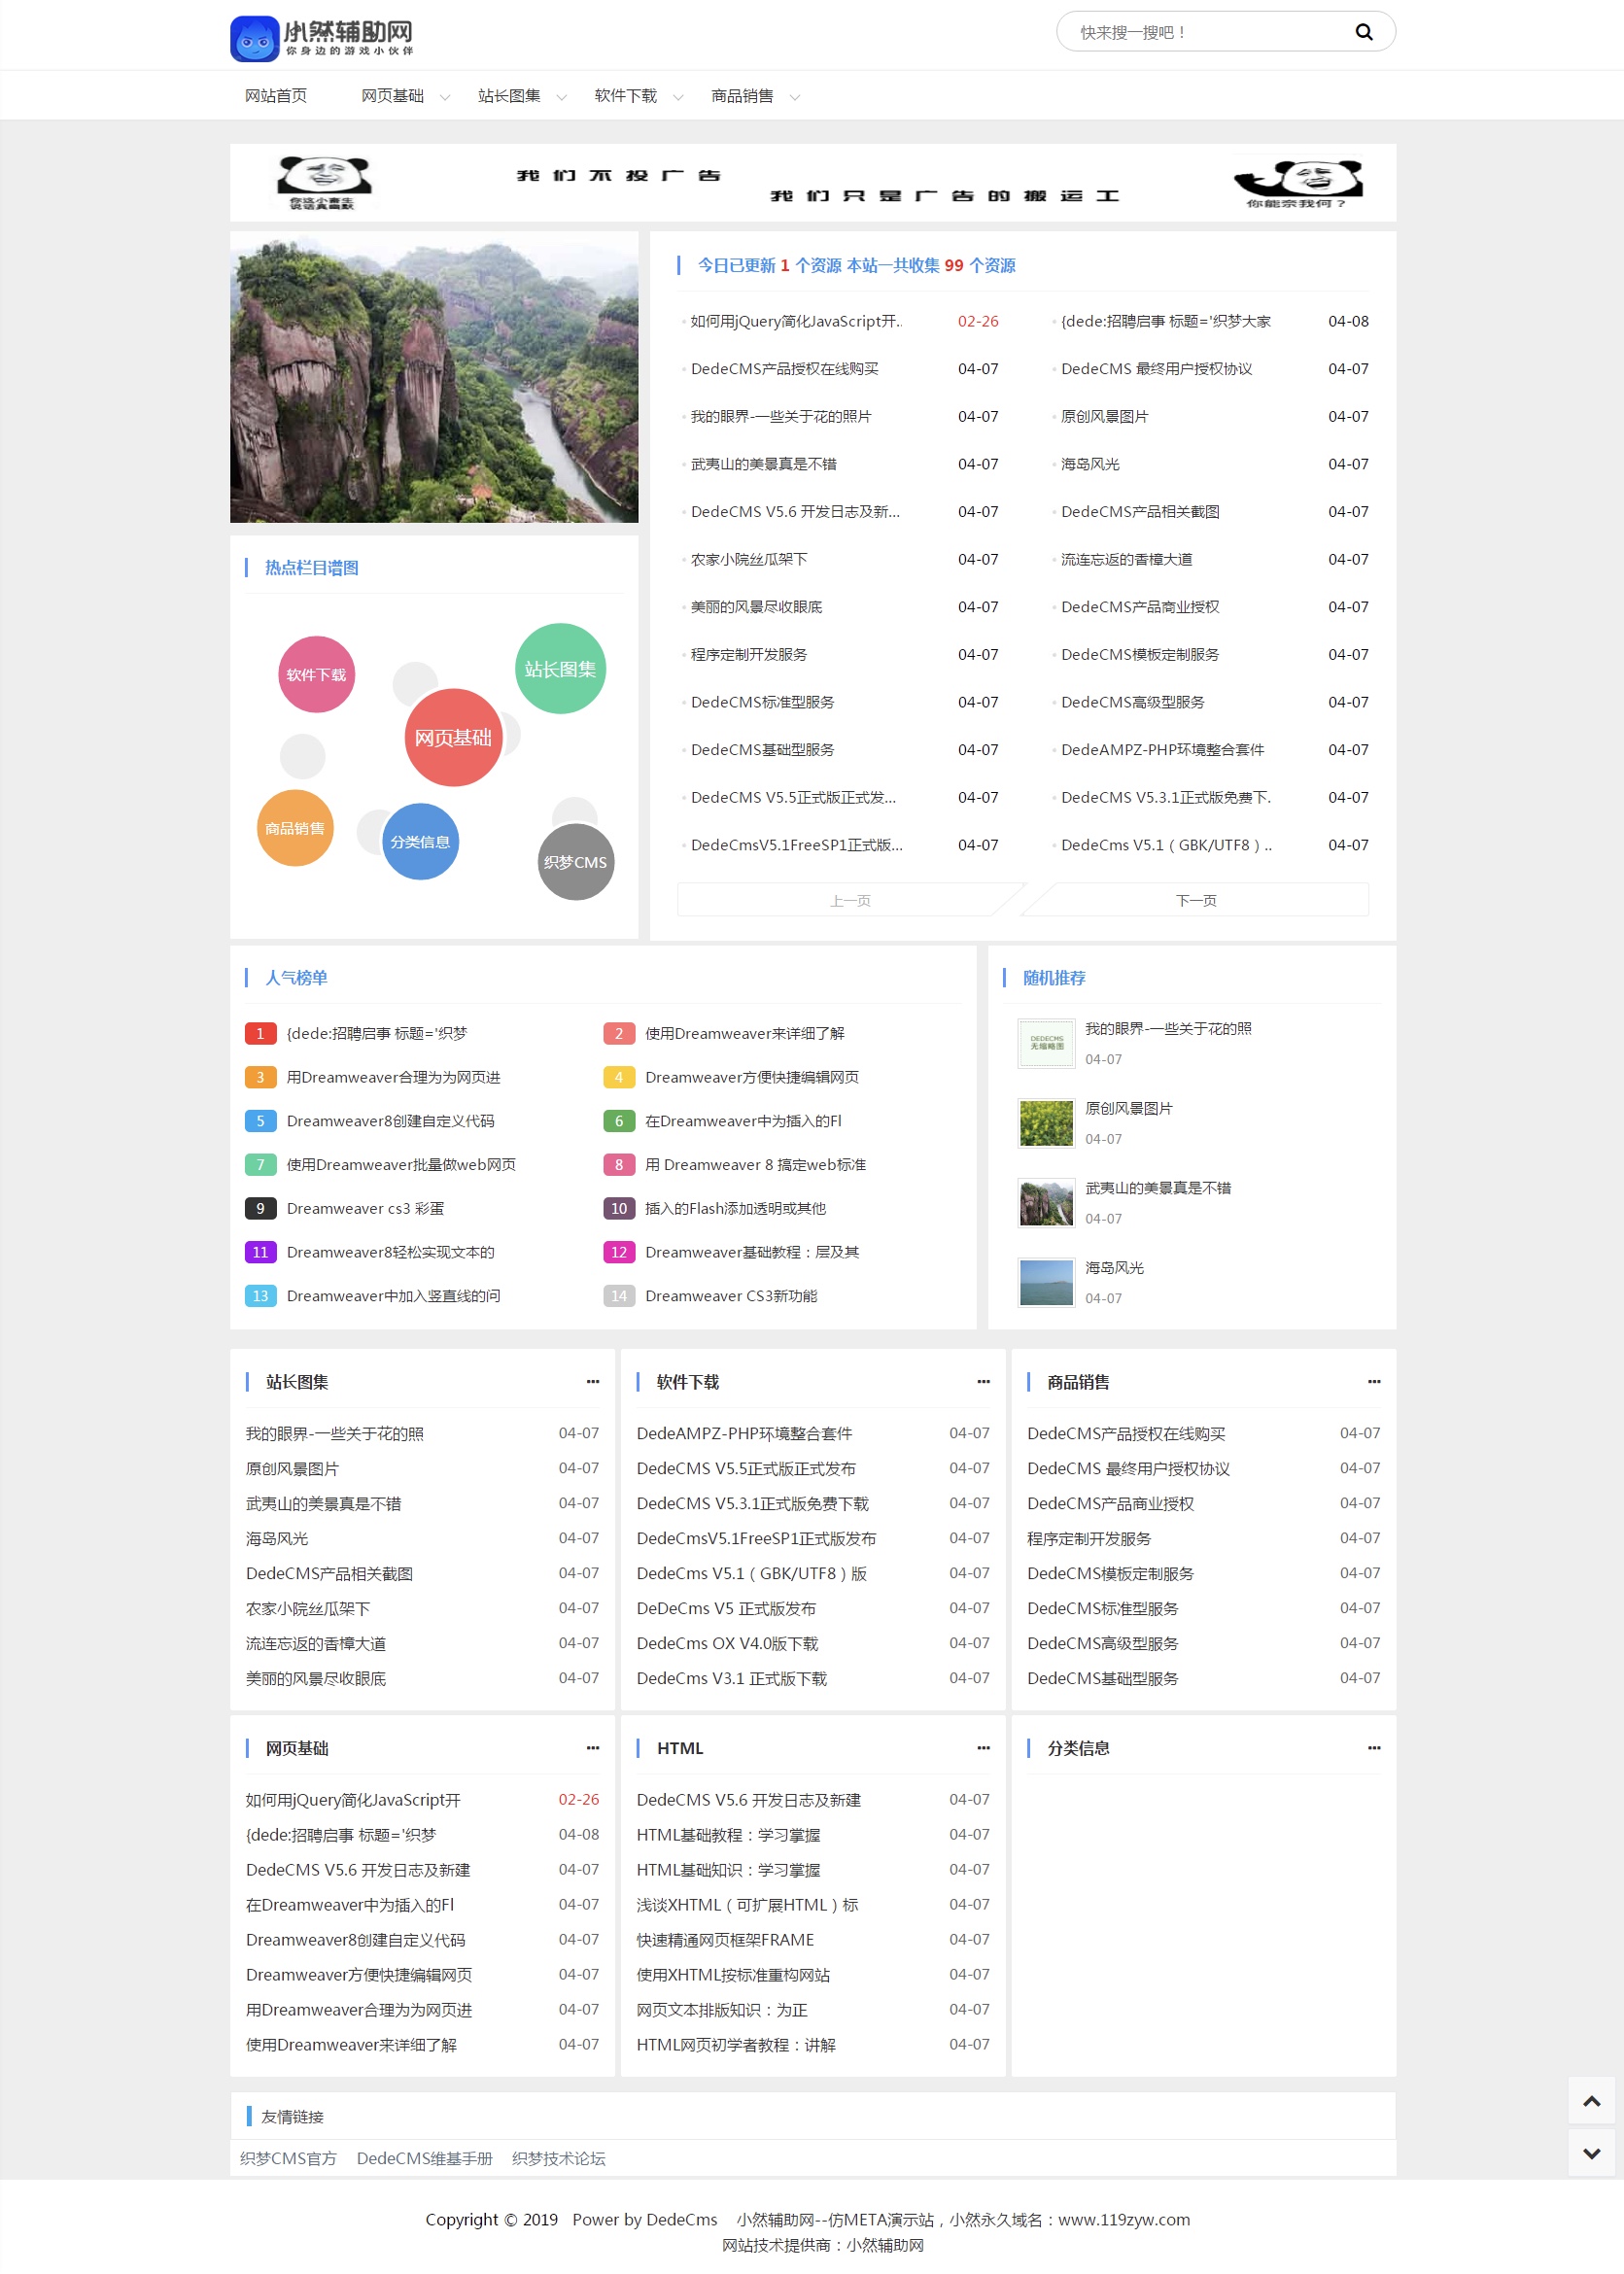
Task: Click the 人气榜单 section title
Action: point(296,978)
